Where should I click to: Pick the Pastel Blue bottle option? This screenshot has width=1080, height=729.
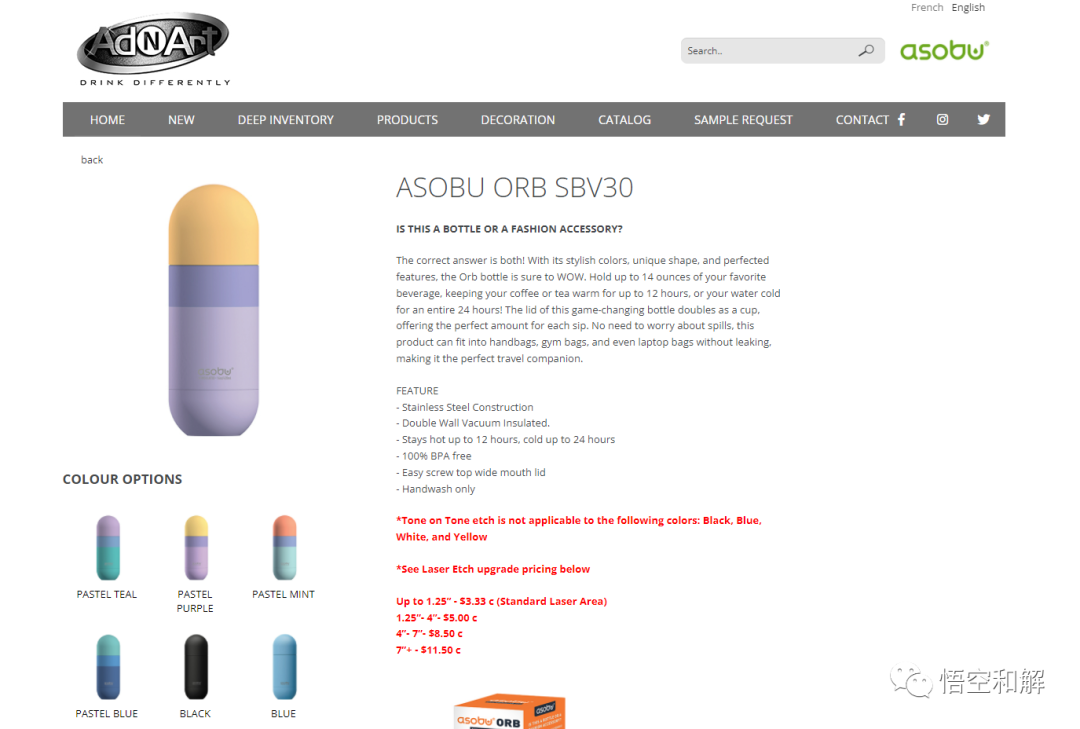(x=107, y=667)
